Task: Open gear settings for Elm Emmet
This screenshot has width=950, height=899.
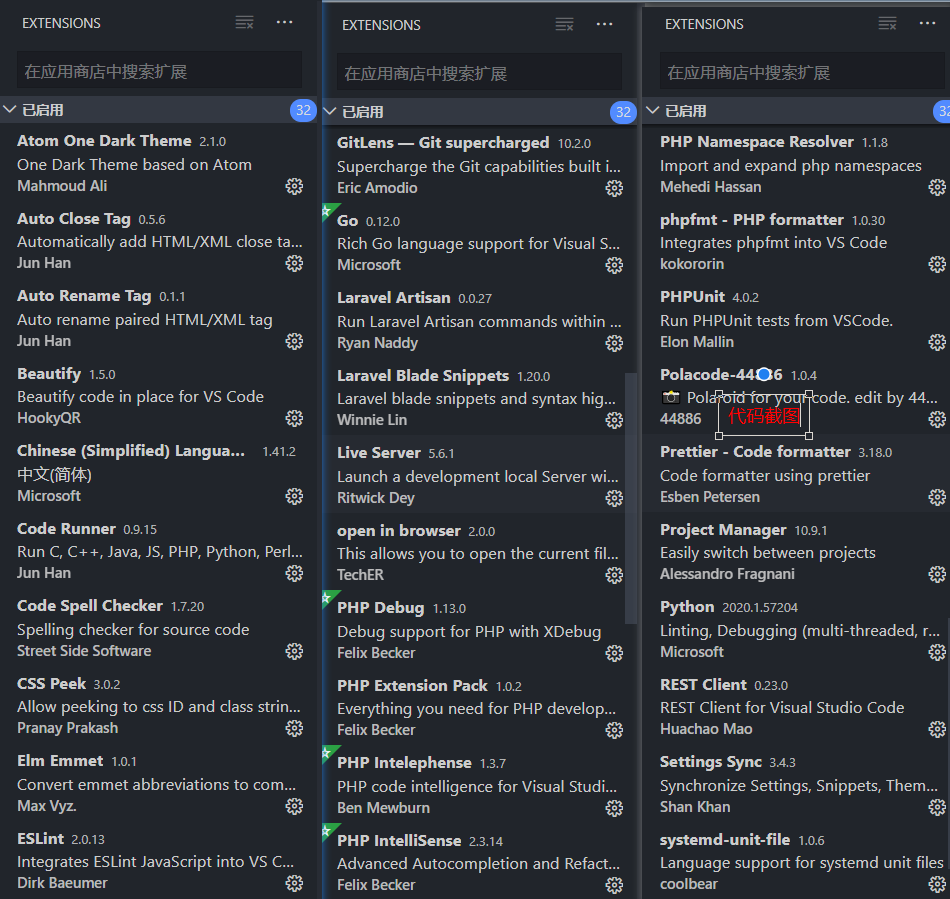Action: tap(294, 806)
